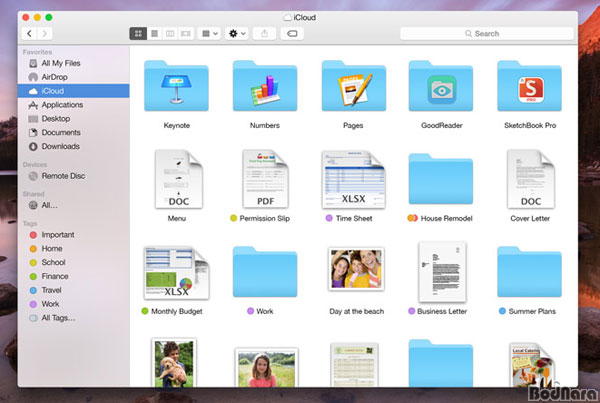Viewport: 600px width, 403px height.
Task: Select iCloud in the sidebar
Action: point(73,91)
